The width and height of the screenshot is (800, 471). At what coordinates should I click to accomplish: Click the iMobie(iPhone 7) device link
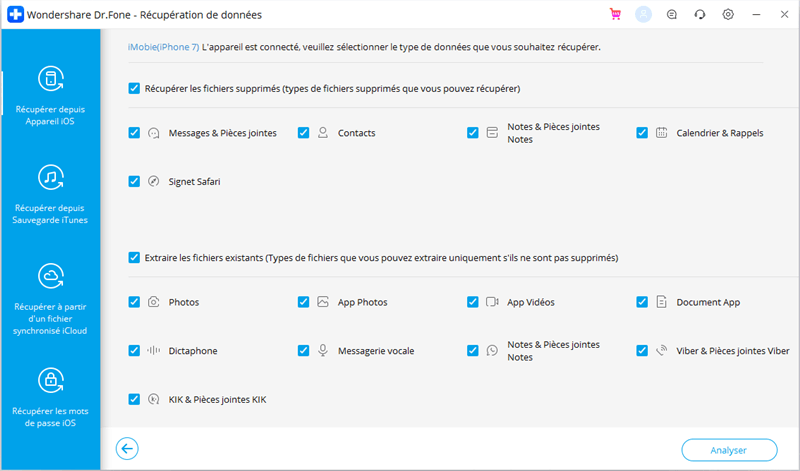[163, 47]
